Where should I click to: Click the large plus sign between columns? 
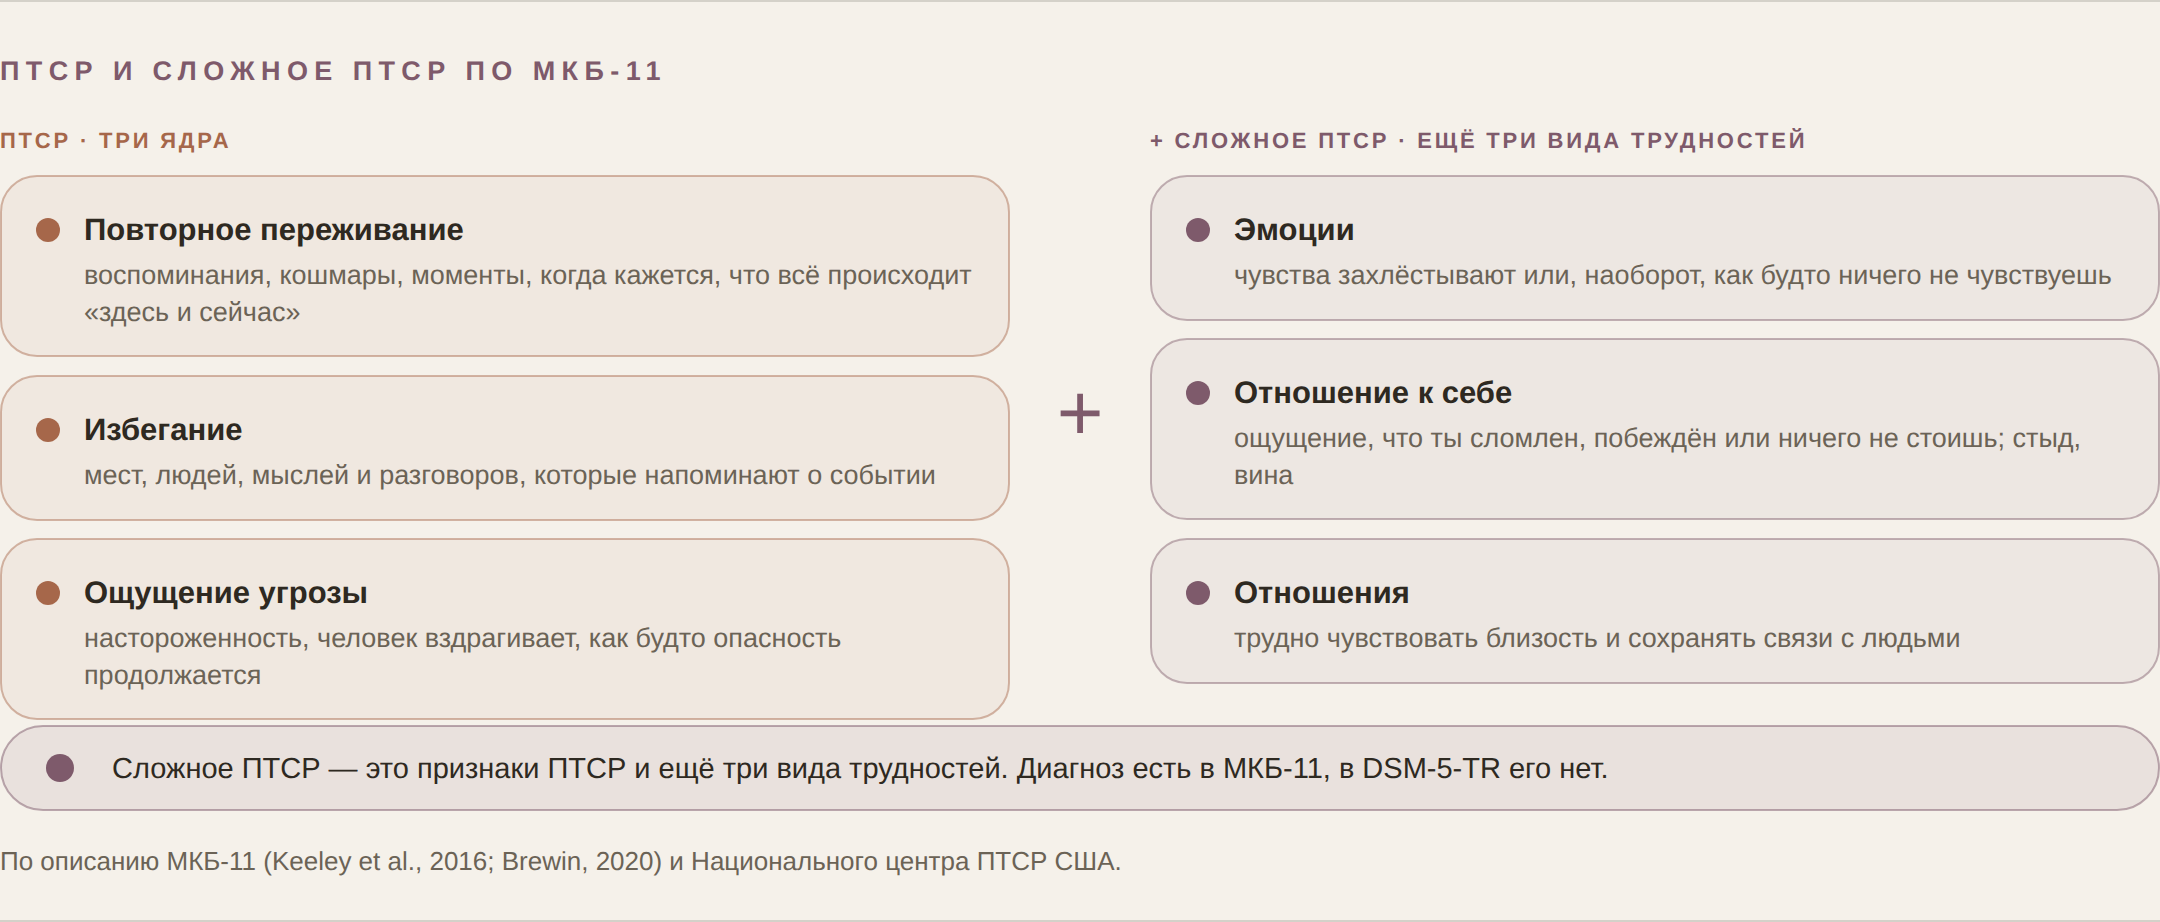[1080, 413]
